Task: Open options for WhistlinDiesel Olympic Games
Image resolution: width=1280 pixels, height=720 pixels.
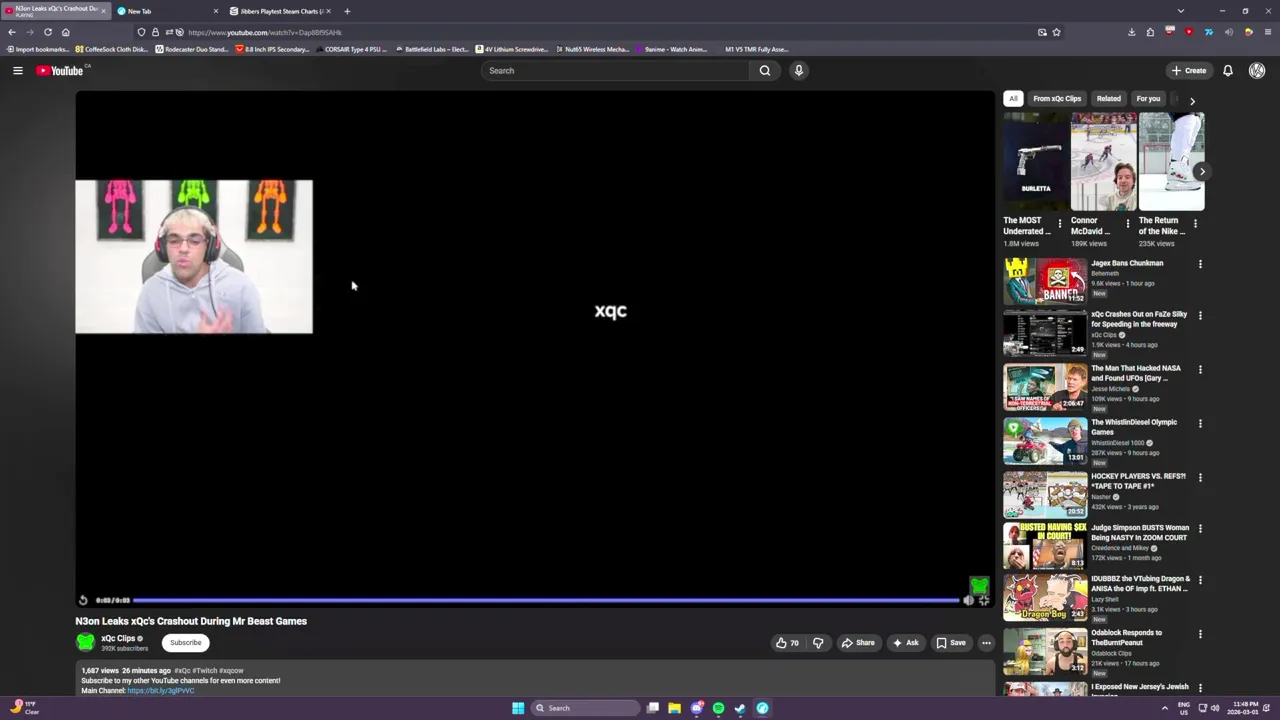Action: [1200, 423]
